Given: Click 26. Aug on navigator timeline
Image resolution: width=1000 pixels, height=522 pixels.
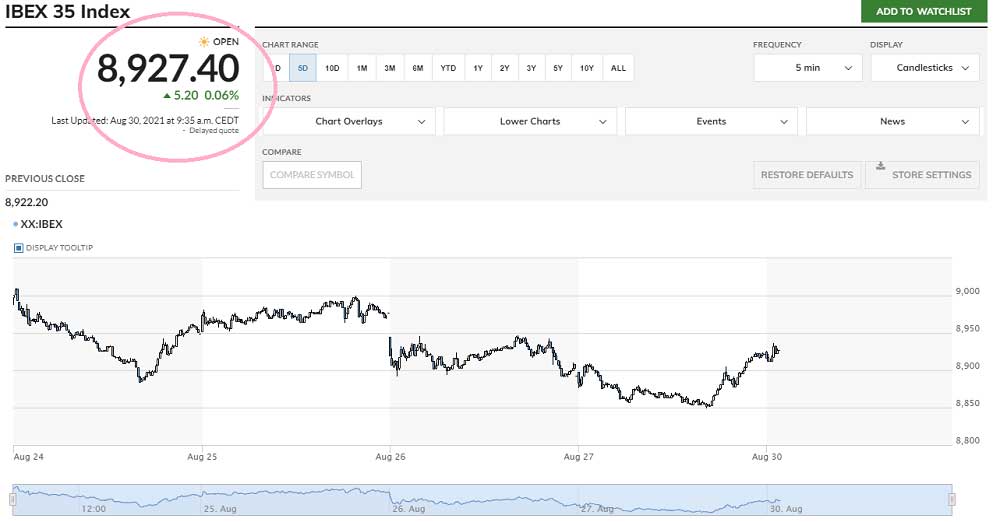Looking at the screenshot, I should click(x=408, y=509).
